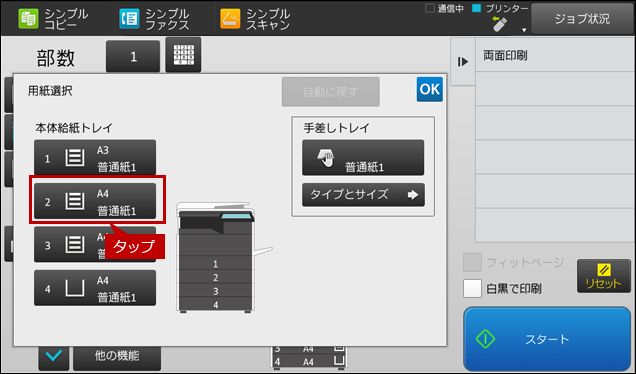Collapse the action panel arrow

coord(463,62)
